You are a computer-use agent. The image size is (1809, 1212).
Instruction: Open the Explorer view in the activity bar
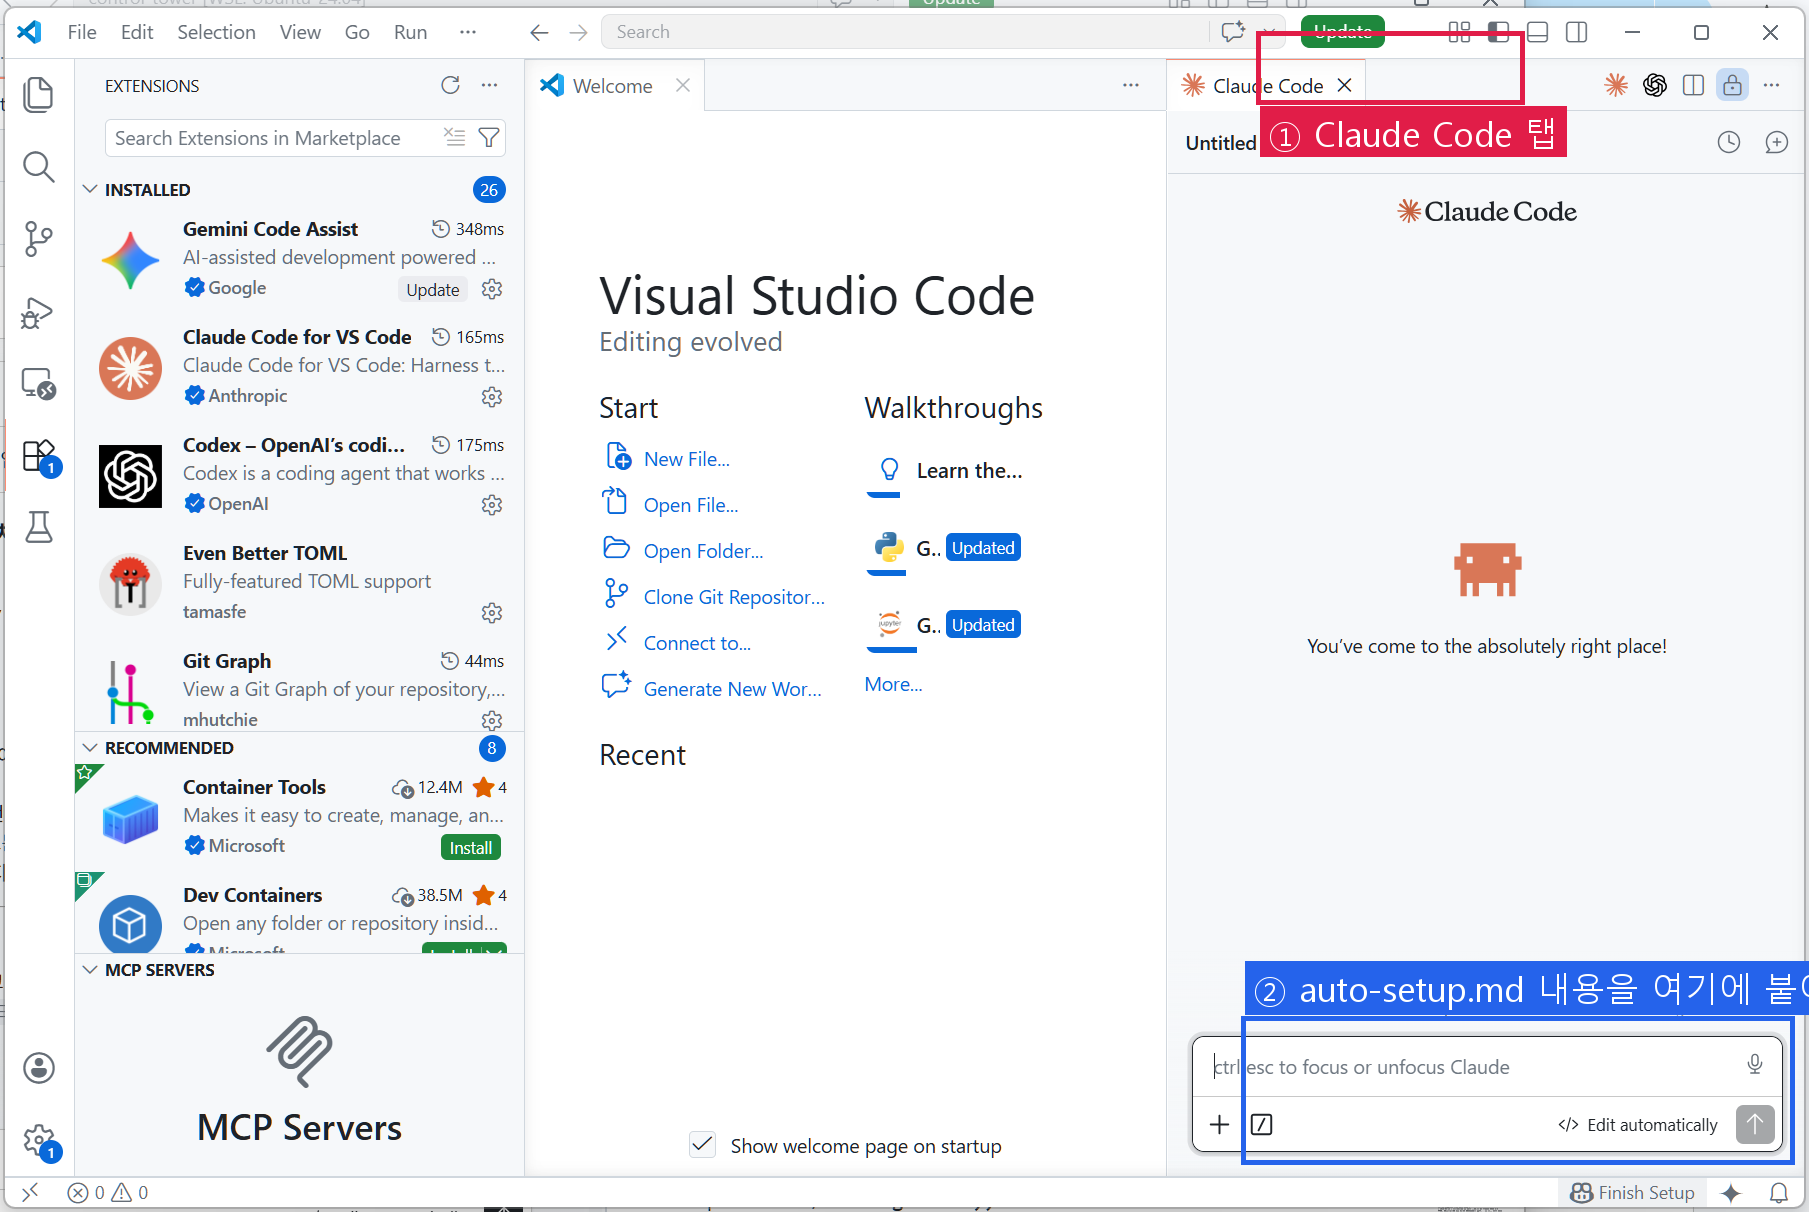click(38, 95)
